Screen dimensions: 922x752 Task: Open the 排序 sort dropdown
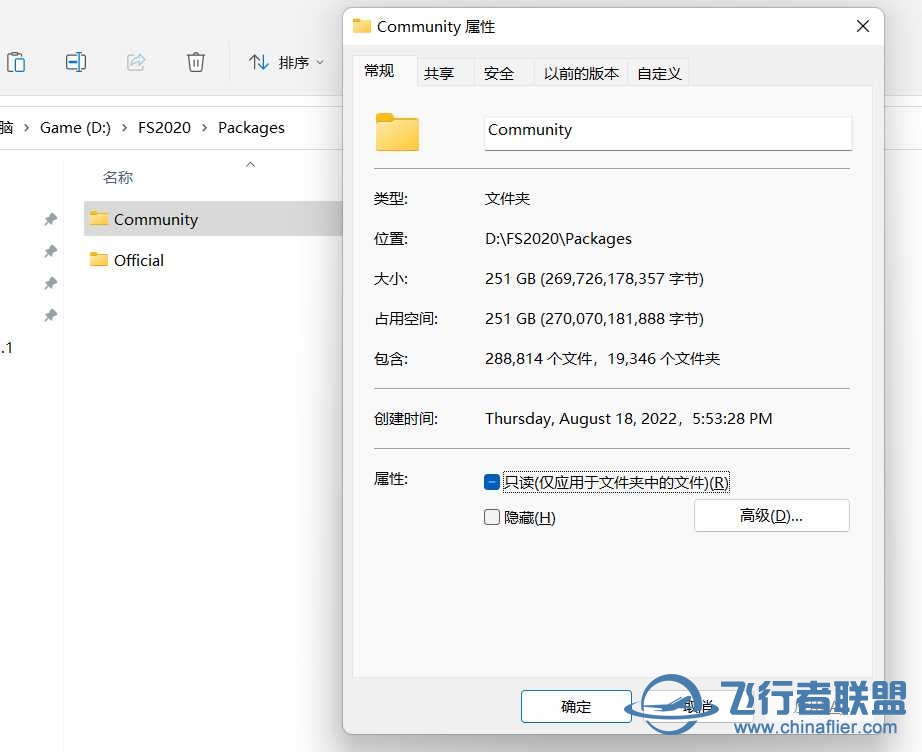286,62
